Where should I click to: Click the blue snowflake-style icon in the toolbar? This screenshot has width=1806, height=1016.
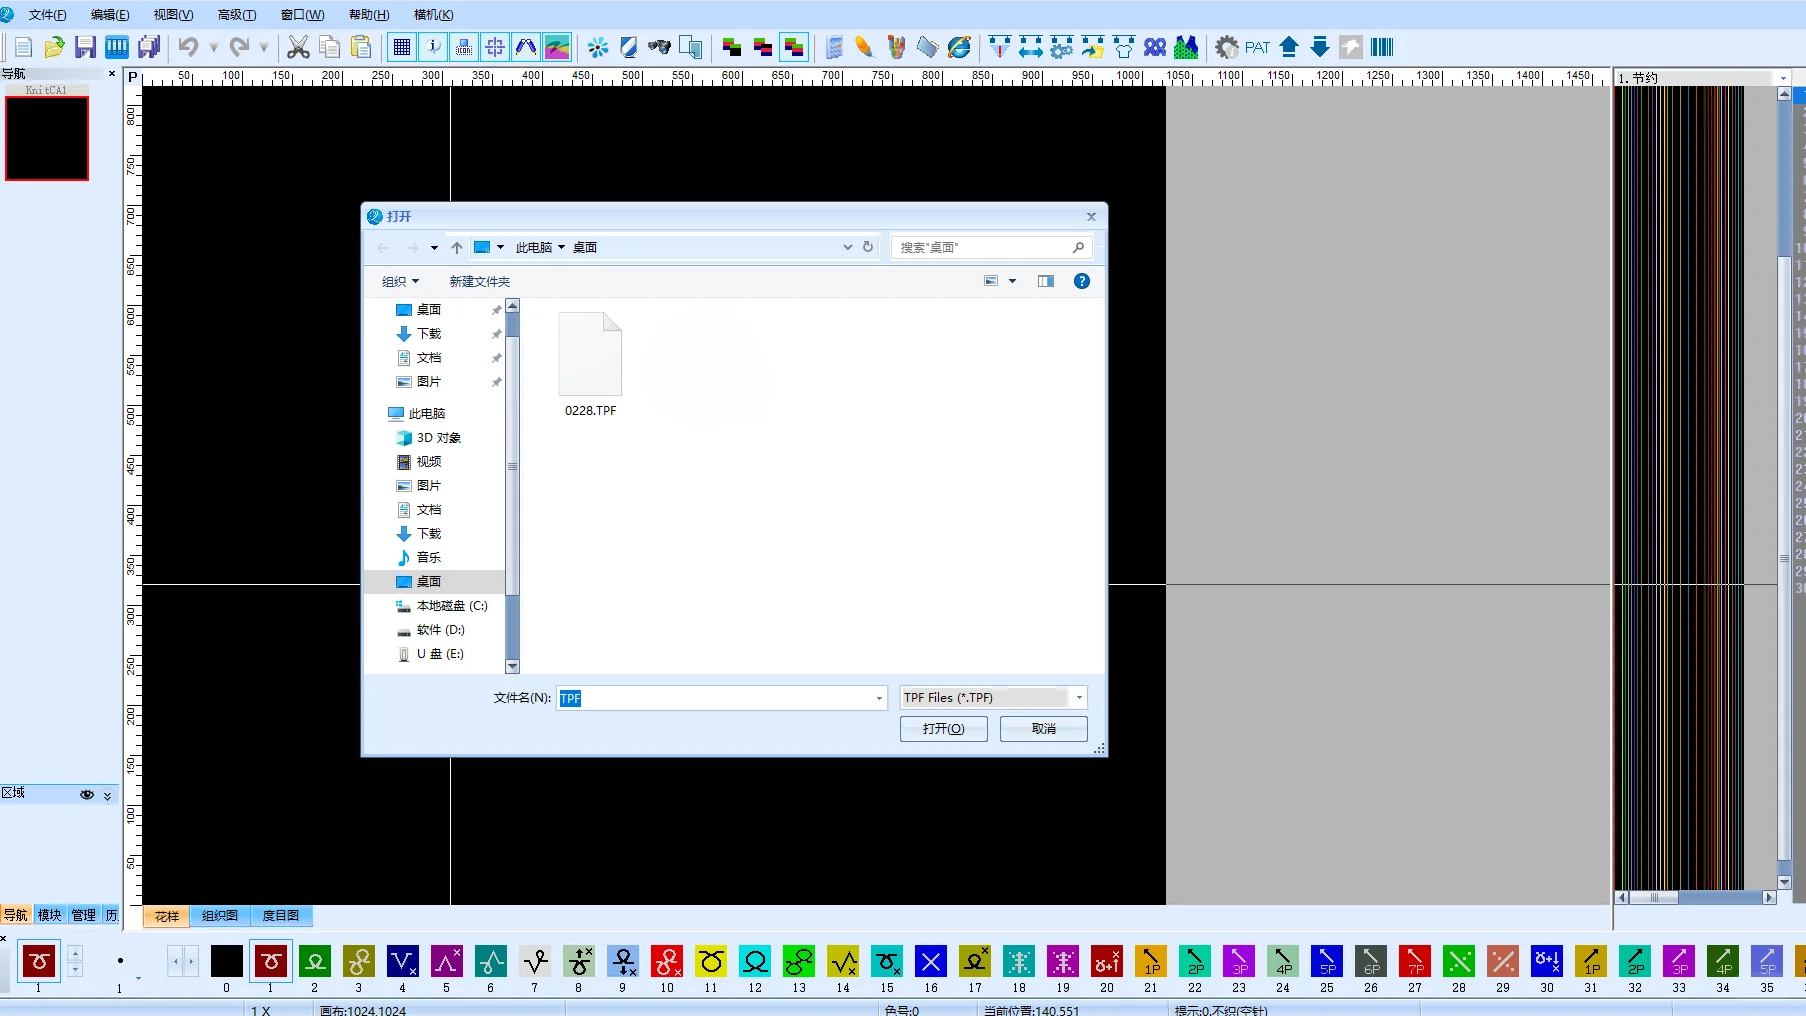click(x=598, y=47)
